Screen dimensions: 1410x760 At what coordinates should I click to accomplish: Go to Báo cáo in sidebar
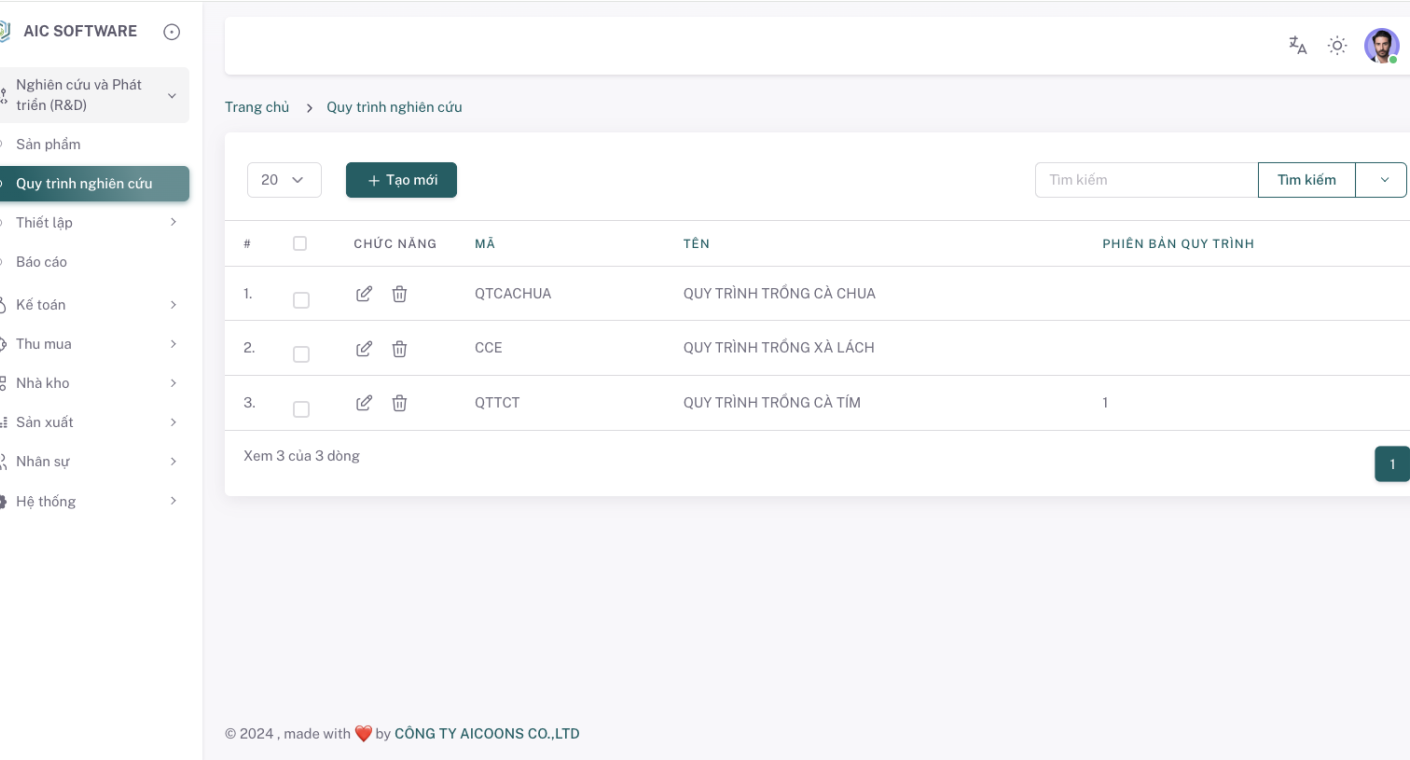(42, 262)
